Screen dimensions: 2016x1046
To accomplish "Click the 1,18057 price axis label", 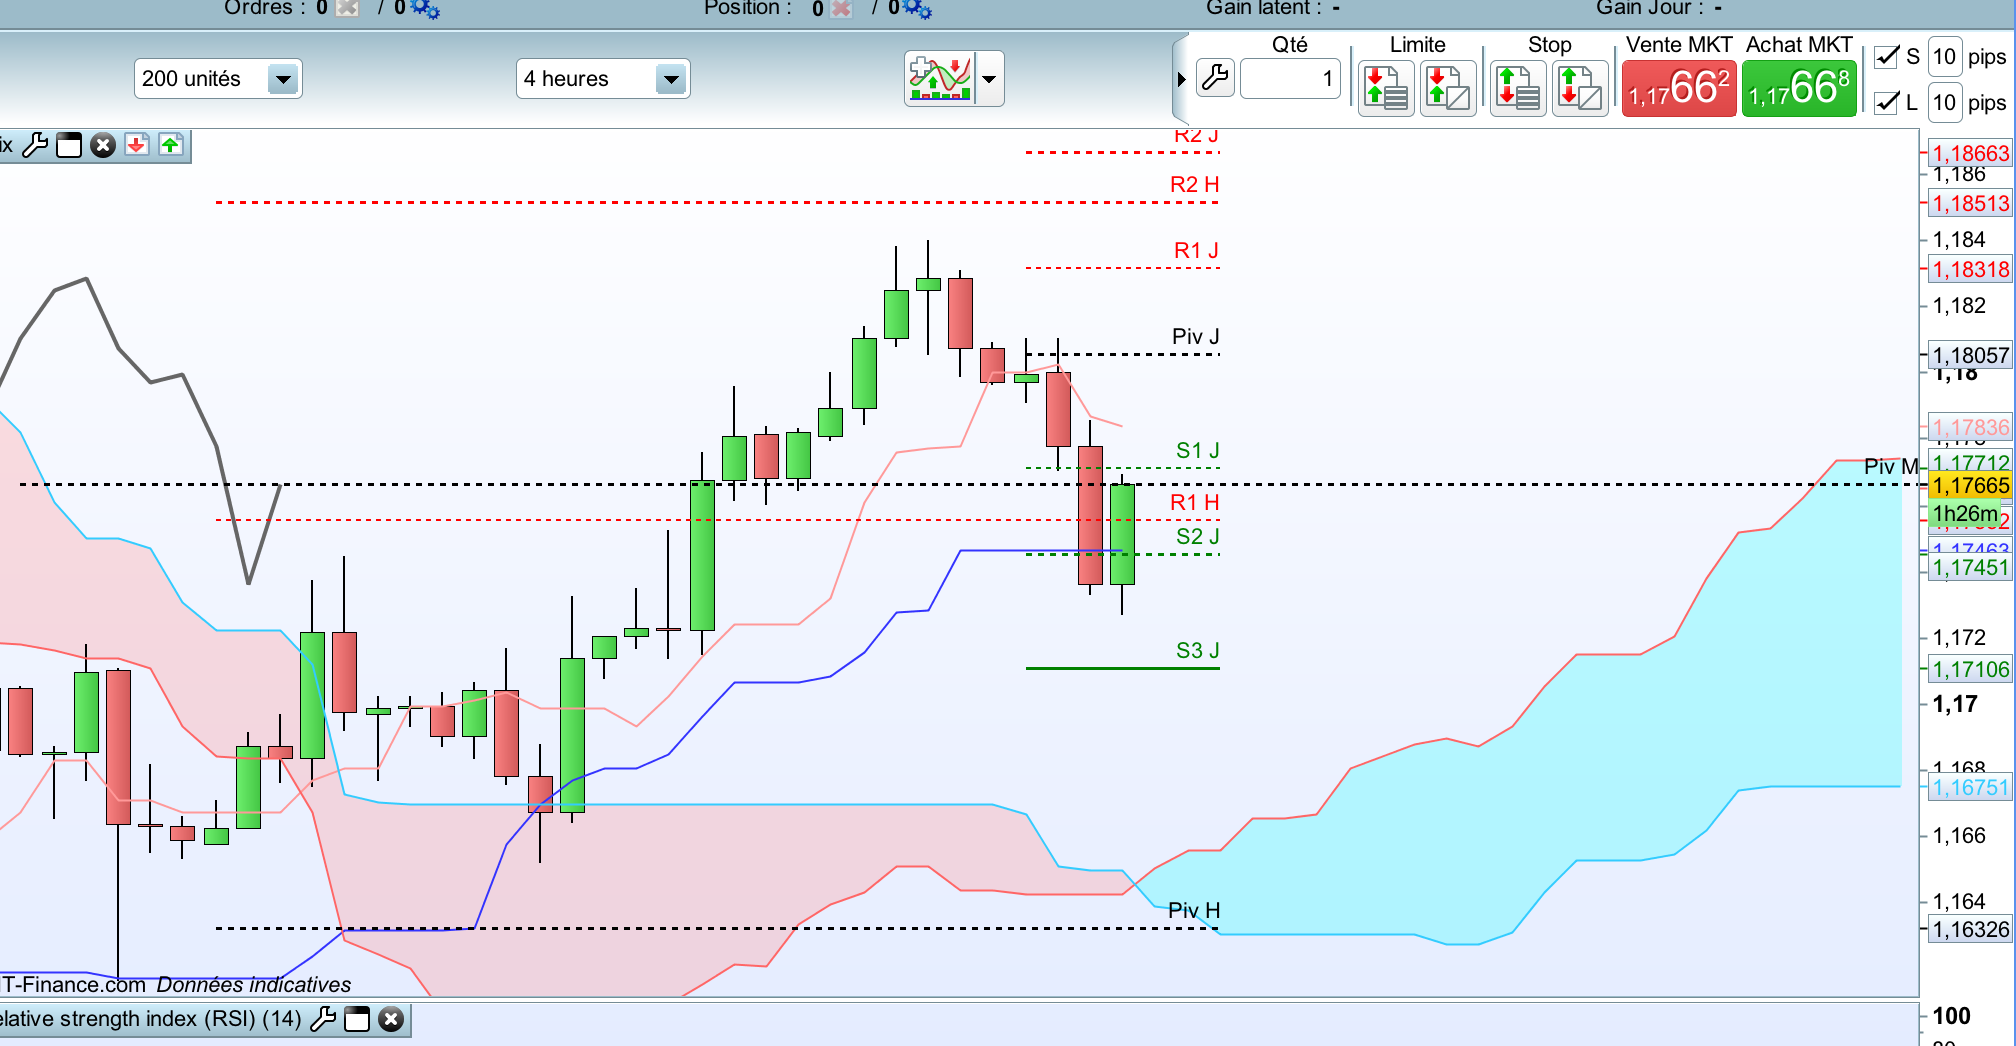I will click(x=1970, y=355).
